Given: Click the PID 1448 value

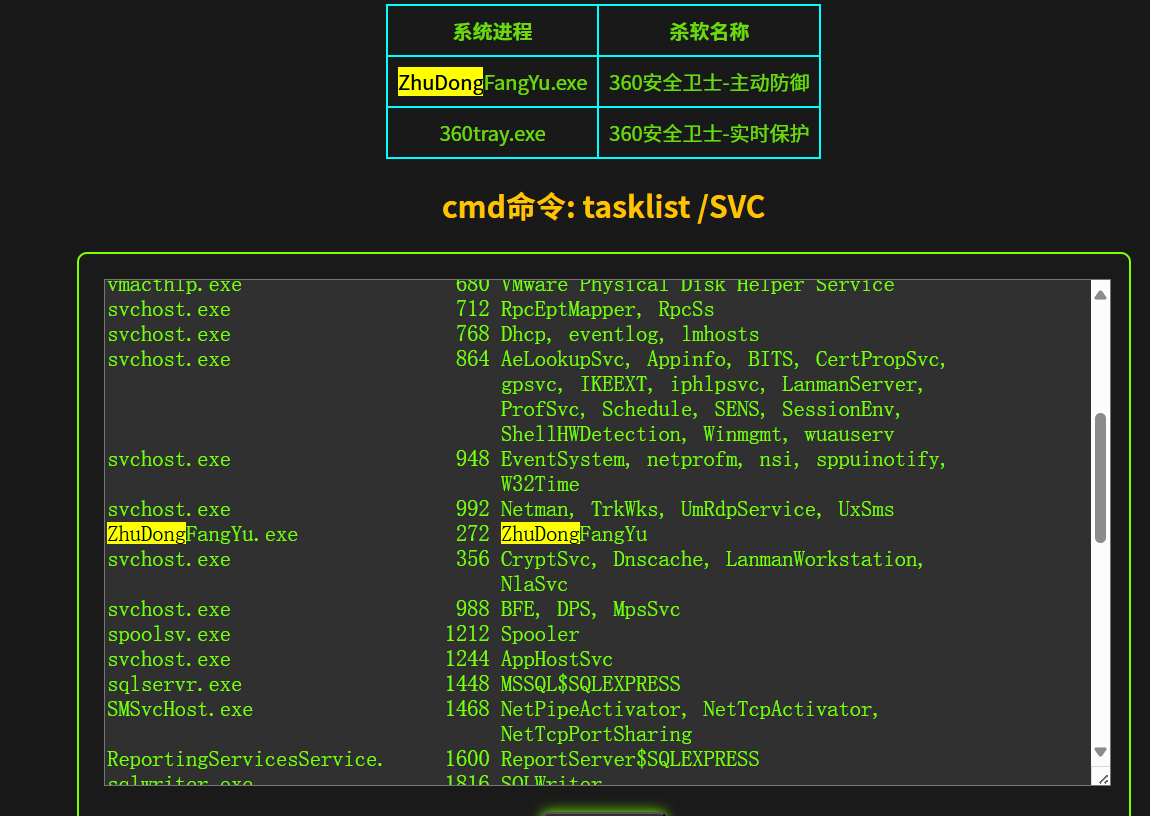Looking at the screenshot, I should (467, 684).
